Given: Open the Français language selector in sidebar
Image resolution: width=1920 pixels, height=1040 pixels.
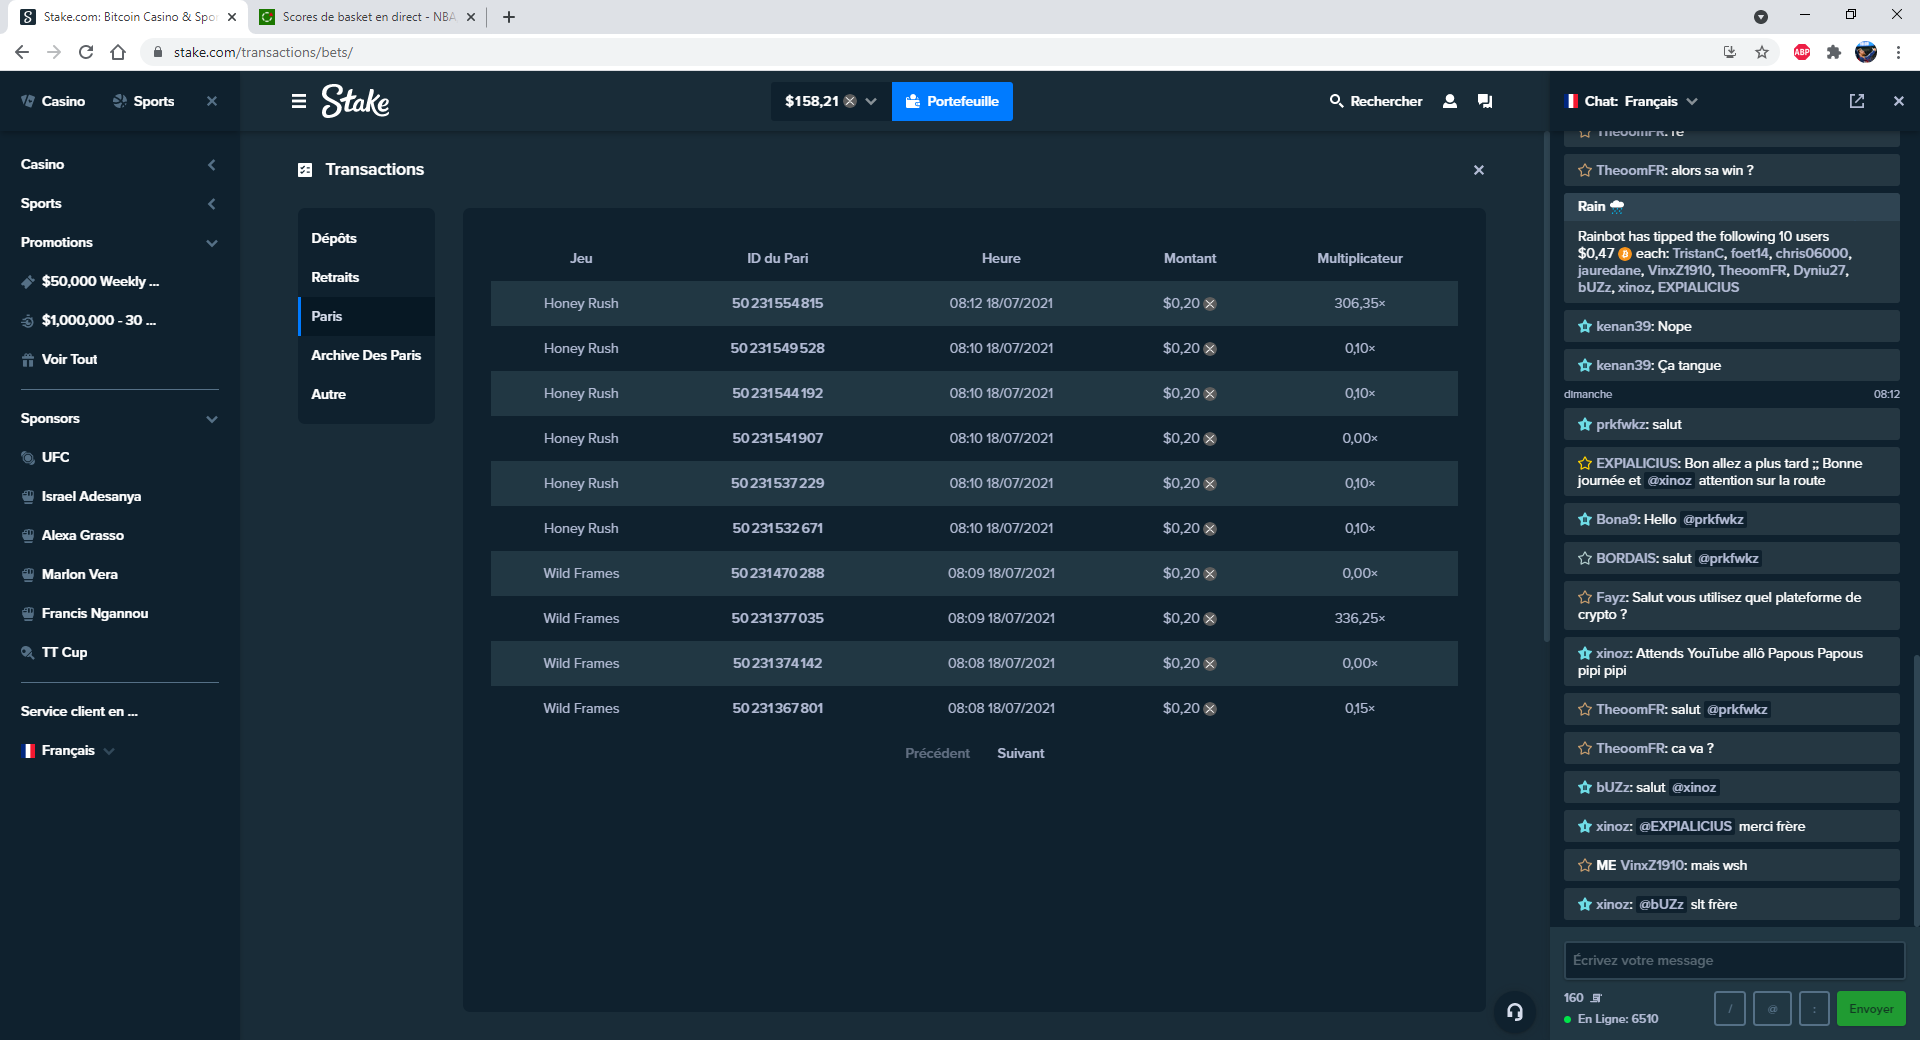Looking at the screenshot, I should click(68, 750).
